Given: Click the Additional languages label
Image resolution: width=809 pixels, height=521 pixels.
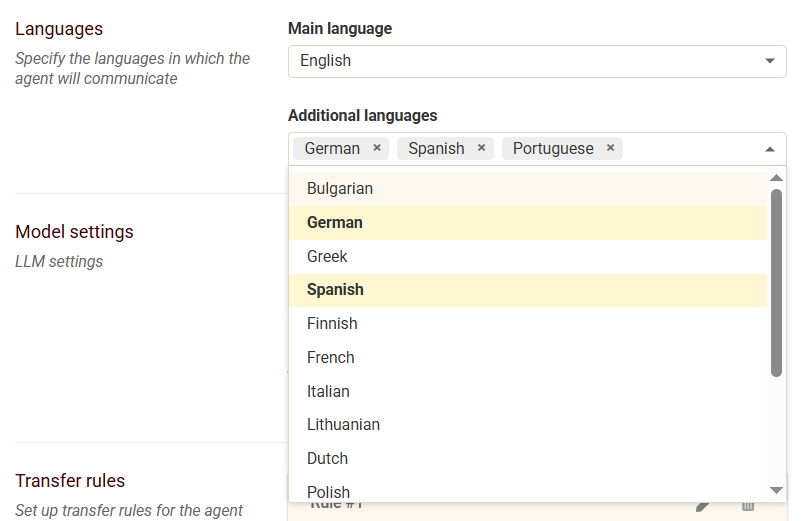Looking at the screenshot, I should [x=363, y=116].
